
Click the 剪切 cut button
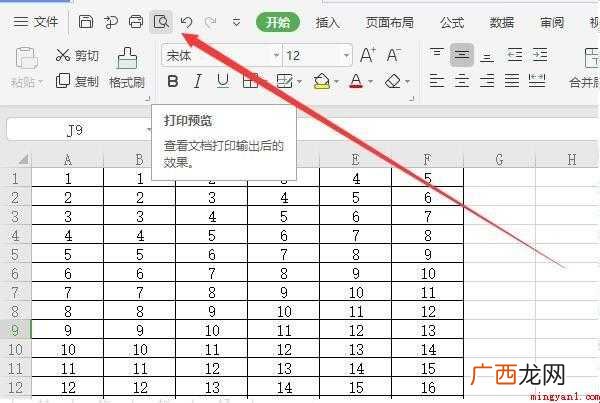(77, 55)
